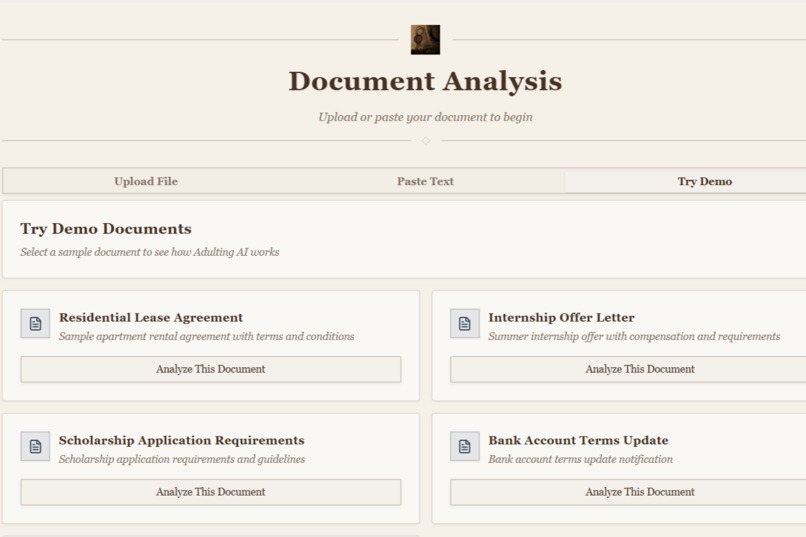Click the Scholarship Application Requirements document icon
Viewport: 806px width, 537px height.
point(35,446)
